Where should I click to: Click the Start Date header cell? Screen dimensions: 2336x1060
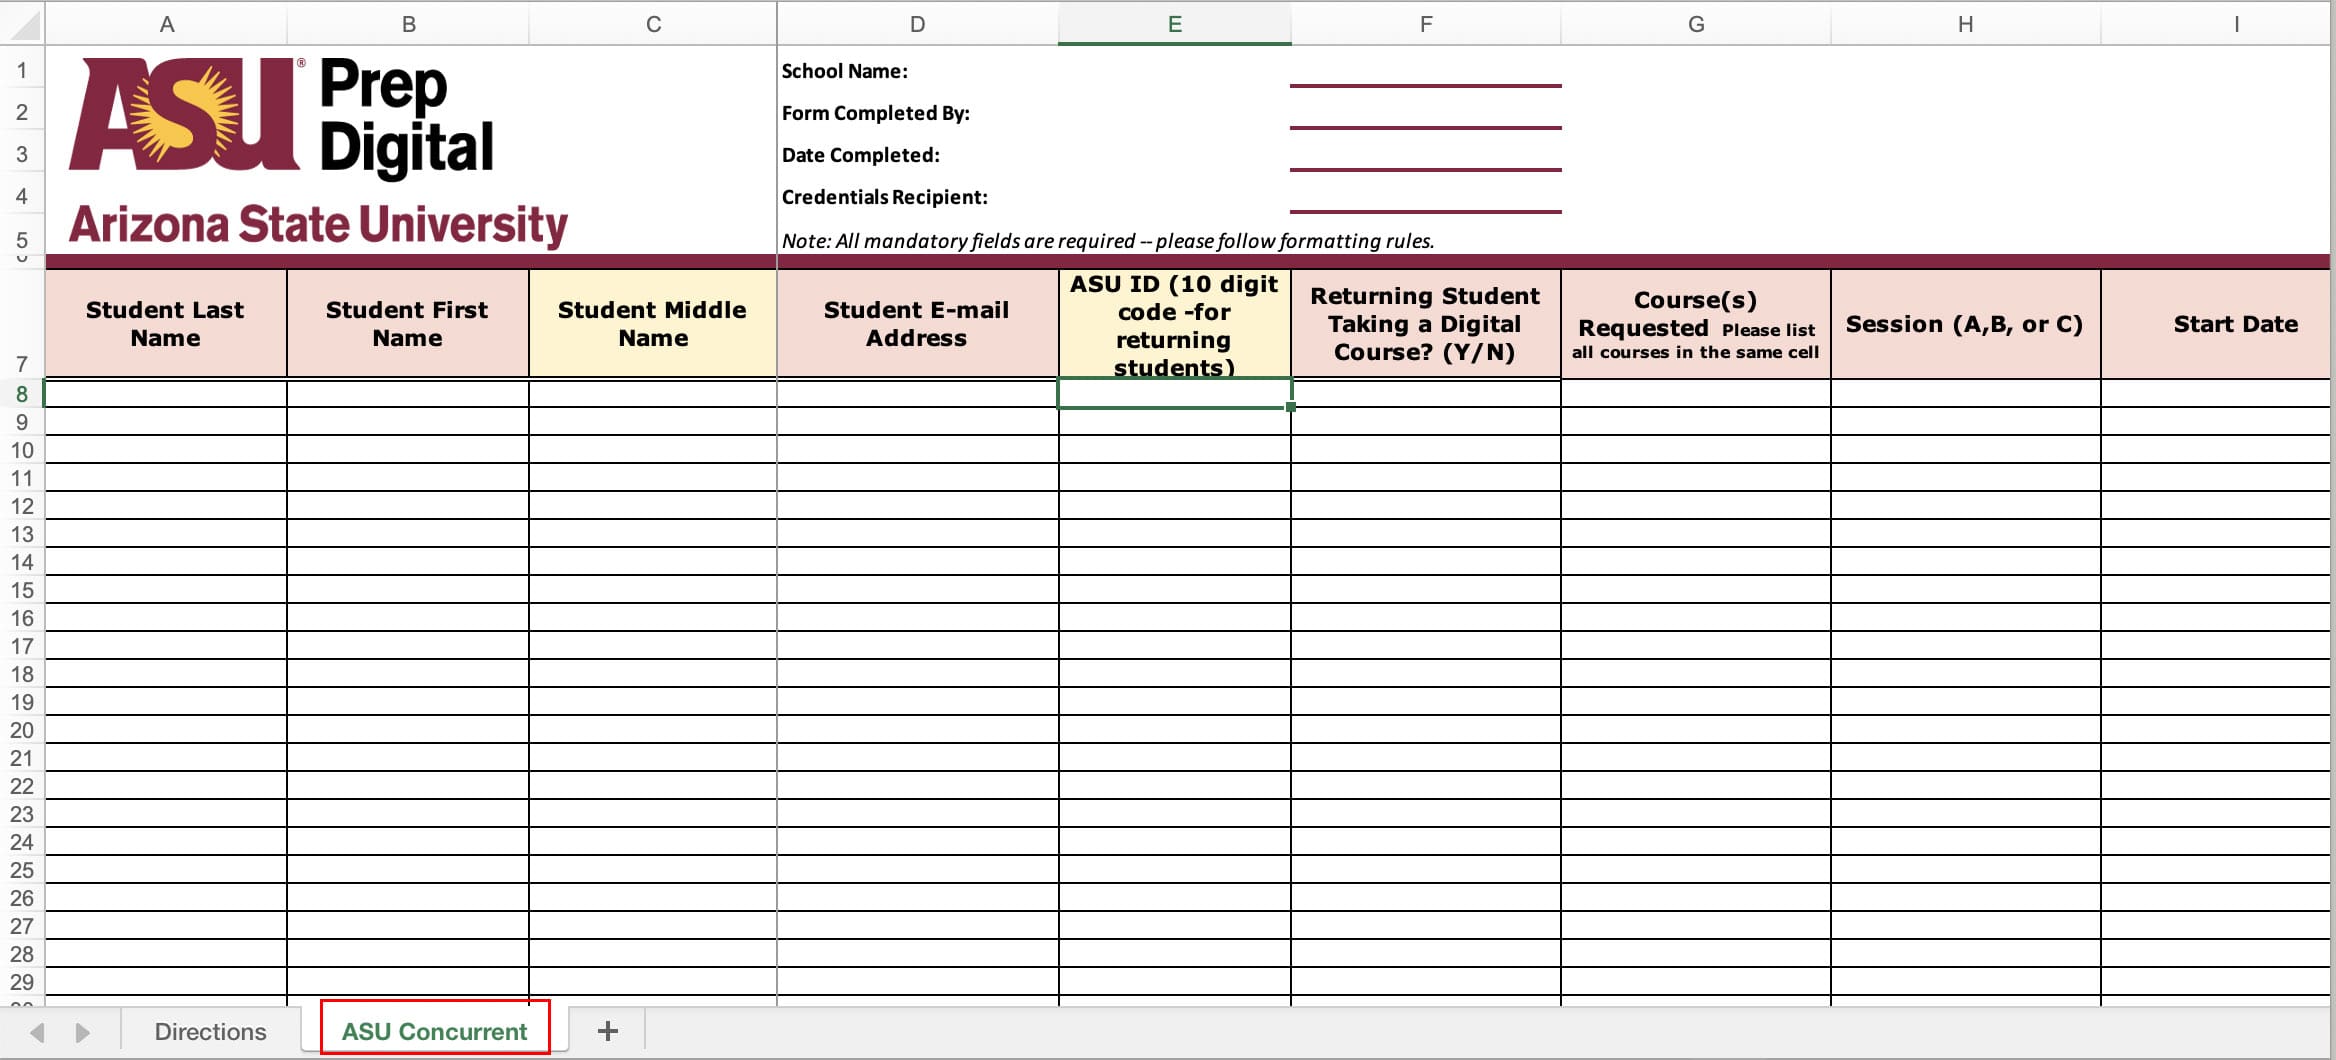point(2217,324)
